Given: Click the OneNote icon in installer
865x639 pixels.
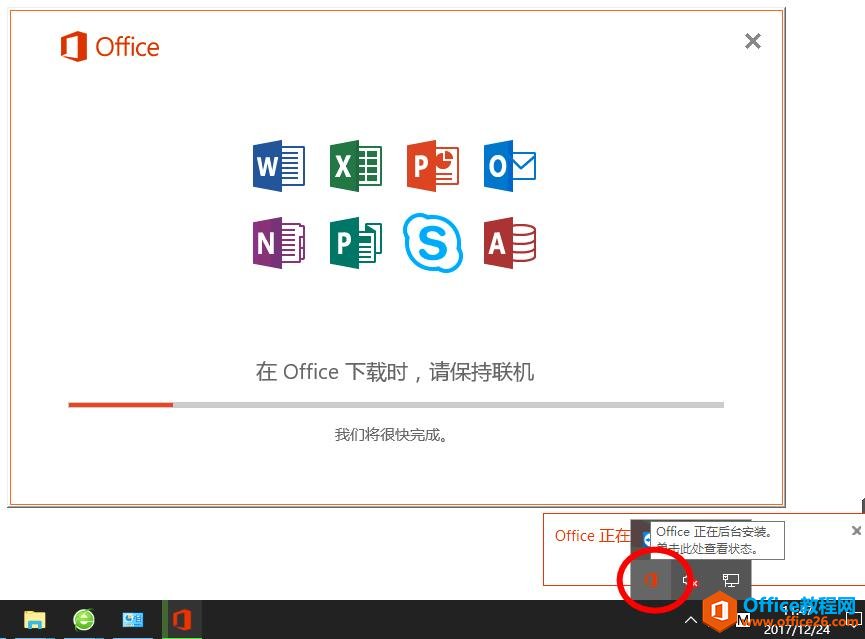Looking at the screenshot, I should tap(279, 243).
